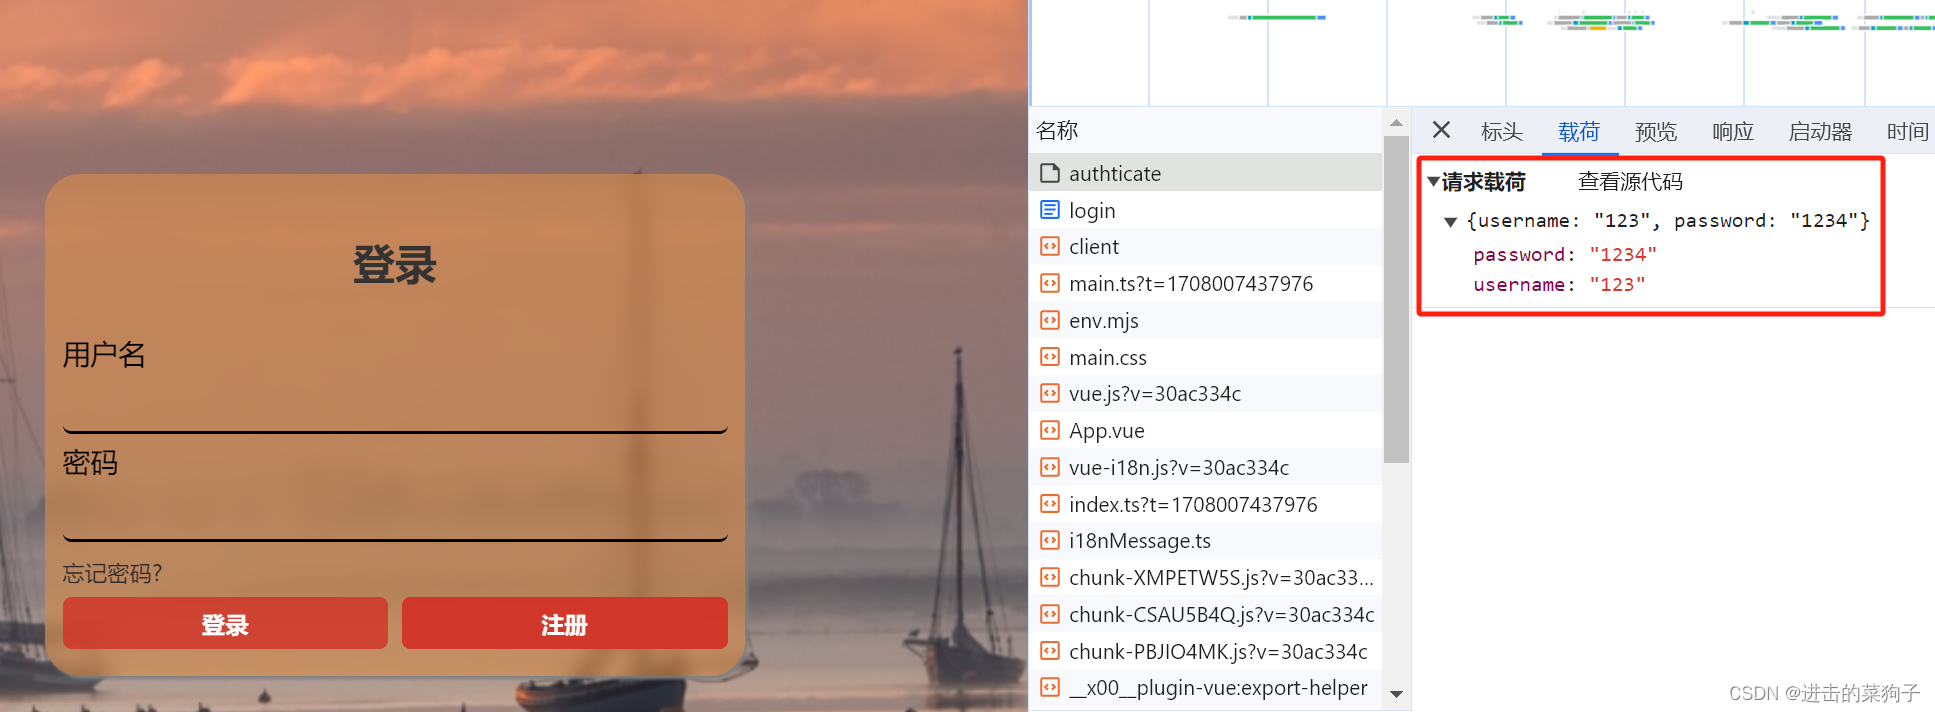Collapse the 请求载荷 section
1935x712 pixels.
[1433, 182]
